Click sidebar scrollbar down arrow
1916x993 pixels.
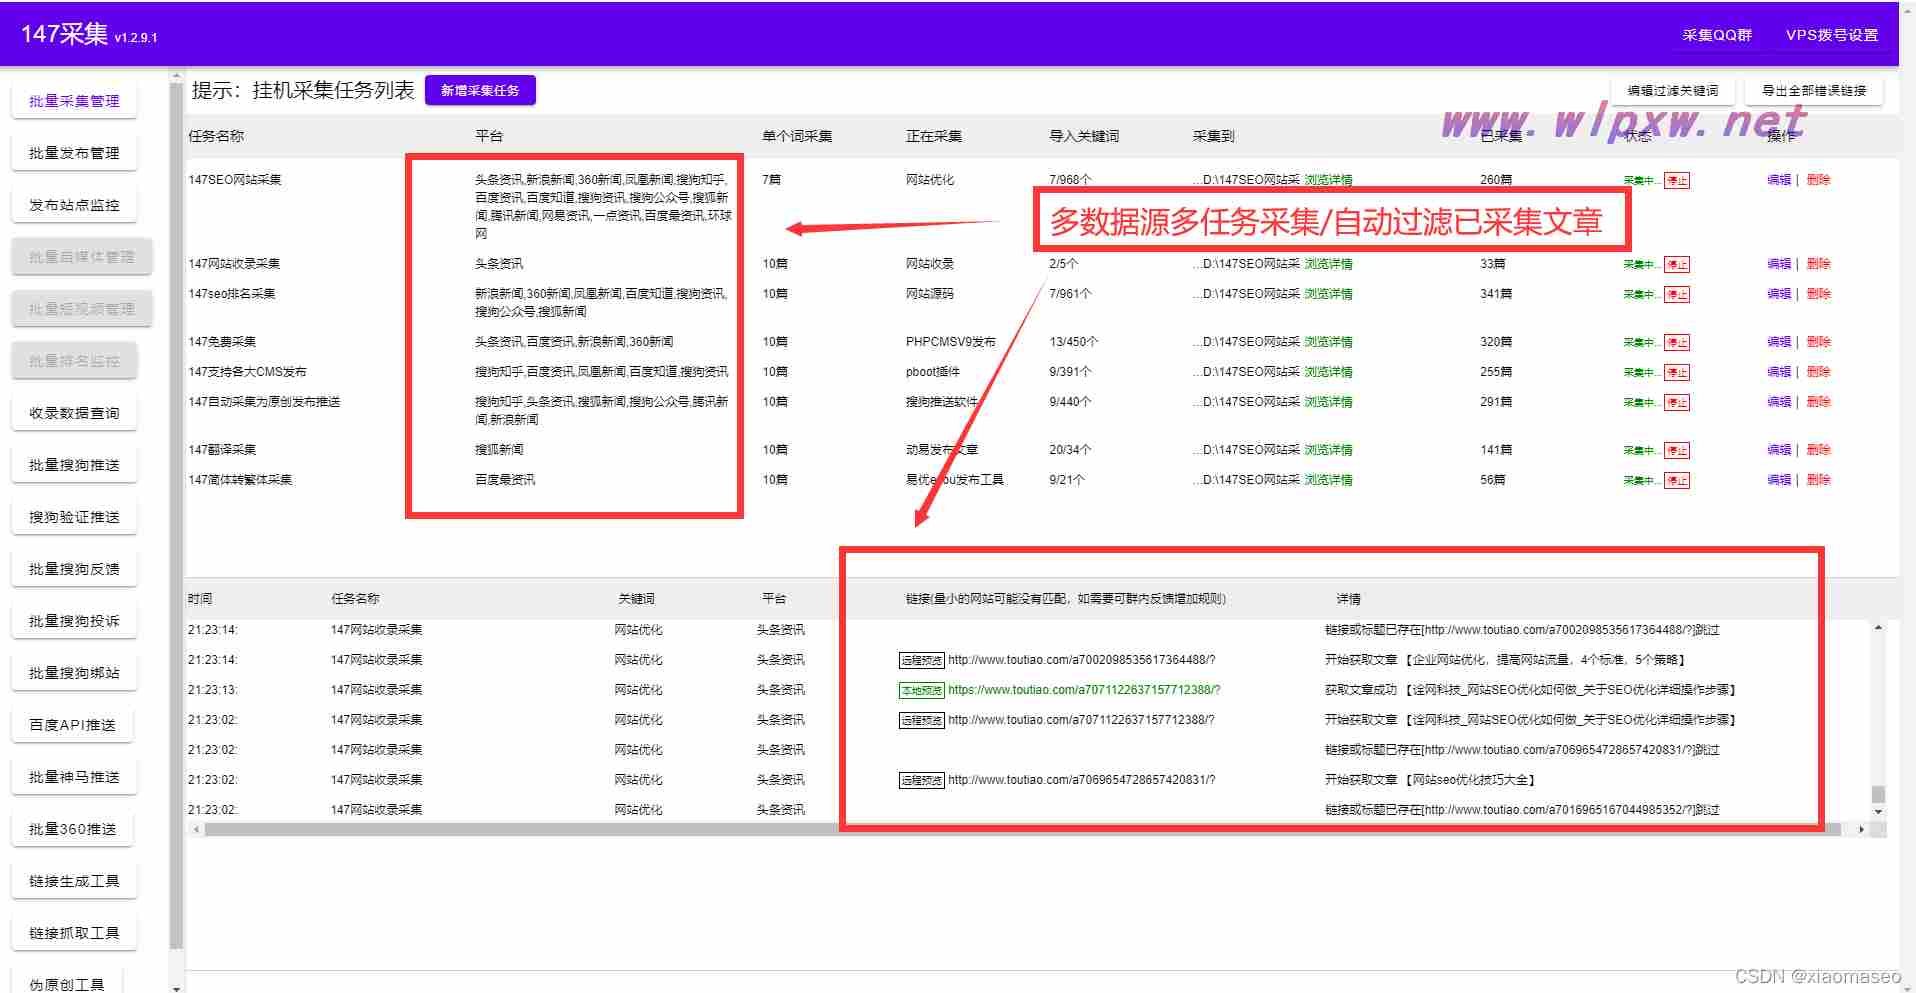176,988
